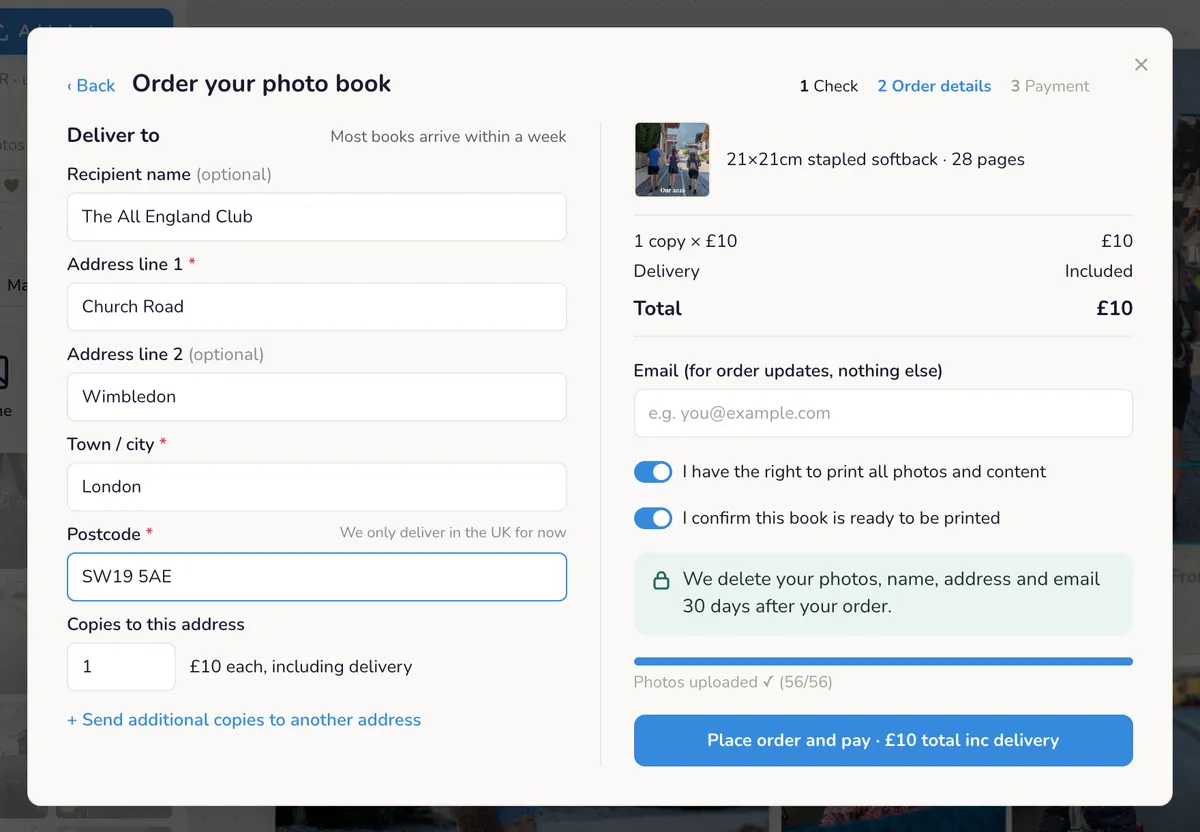Place order and pay £10 total
Image resolution: width=1200 pixels, height=832 pixels.
point(883,741)
